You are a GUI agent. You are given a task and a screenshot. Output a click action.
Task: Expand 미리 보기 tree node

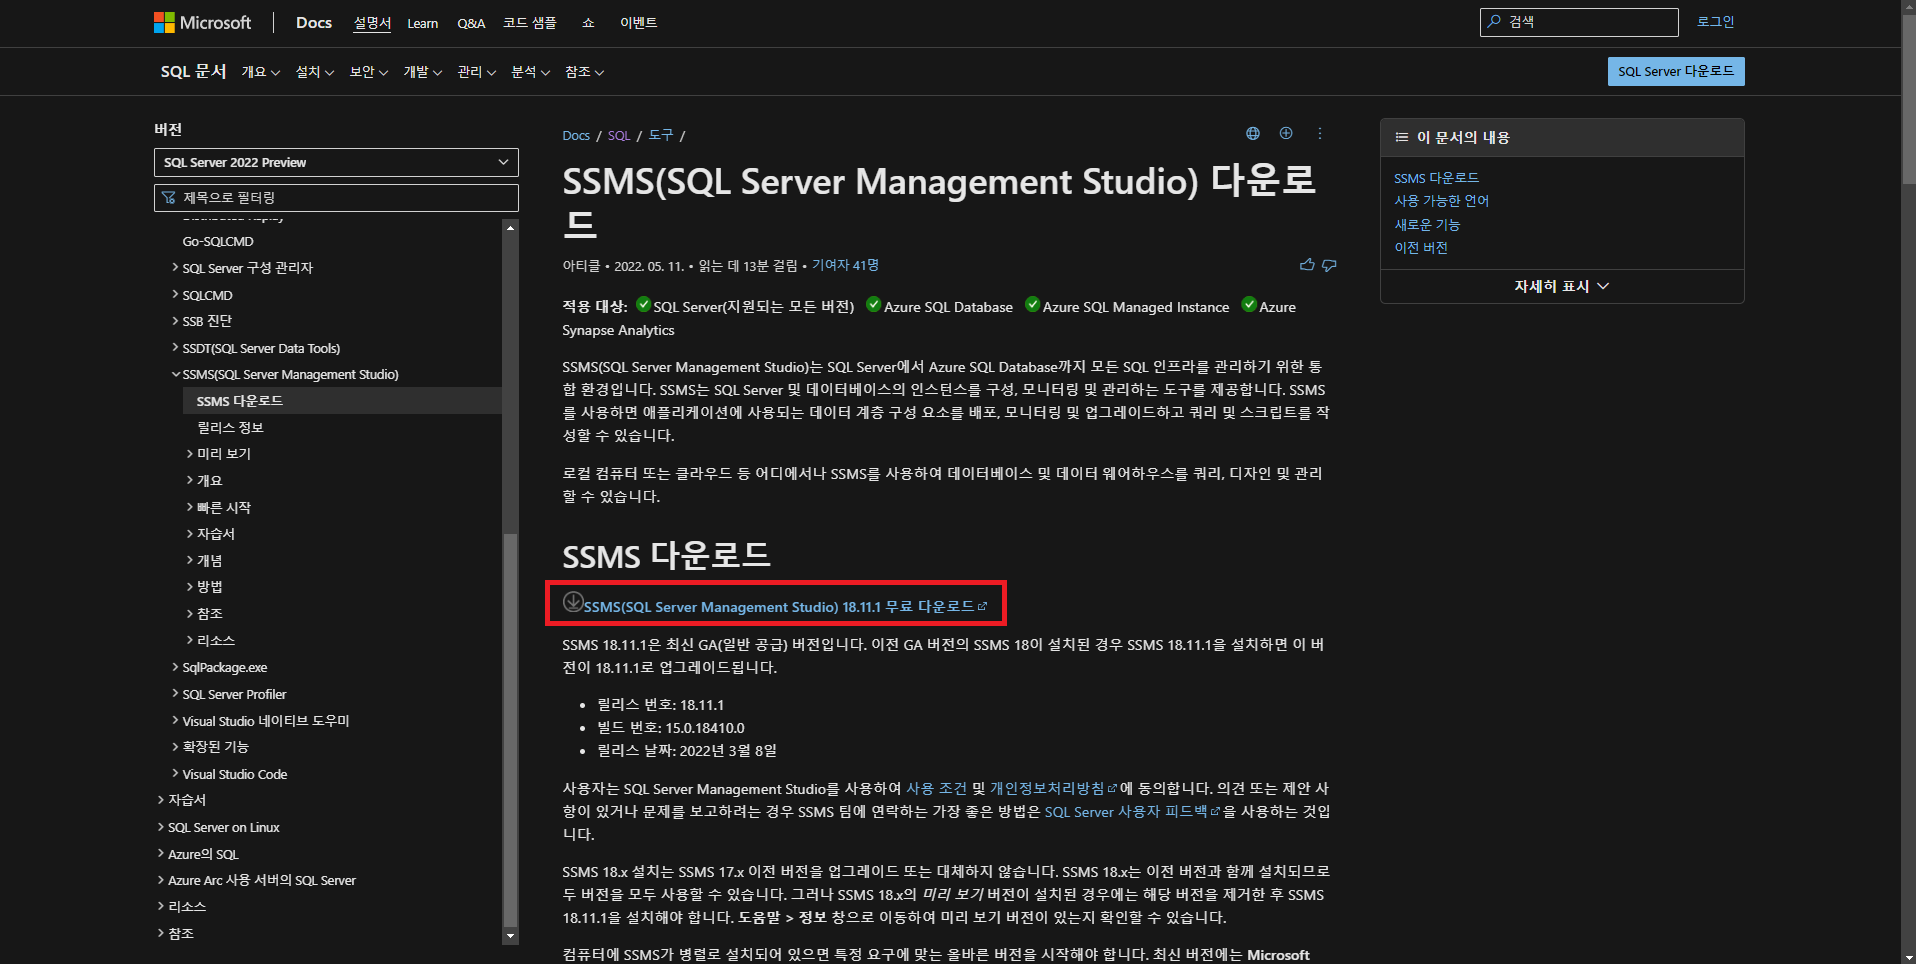click(x=190, y=454)
